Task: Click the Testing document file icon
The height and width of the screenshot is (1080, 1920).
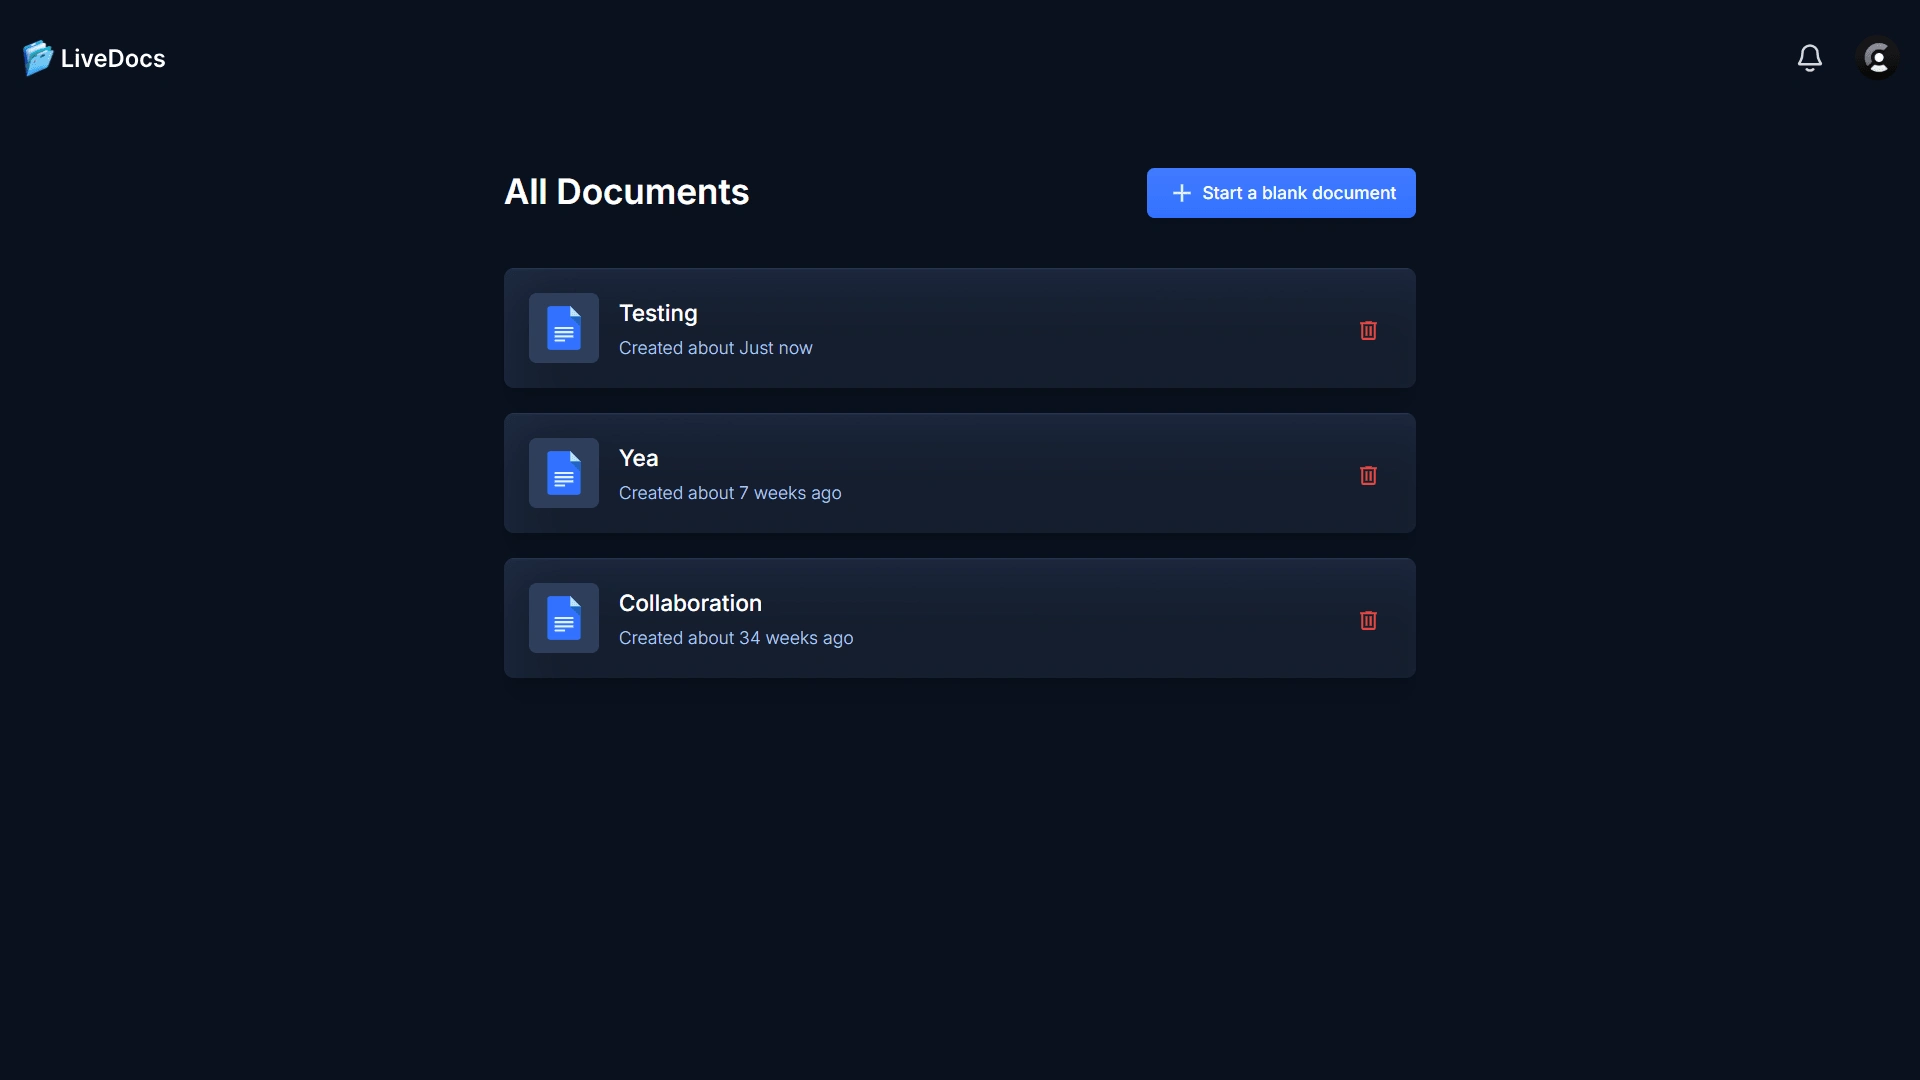Action: 564,328
